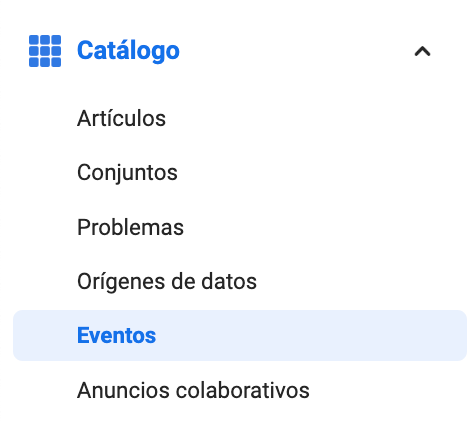Navigate to the Artículos submenu entry

pos(121,118)
